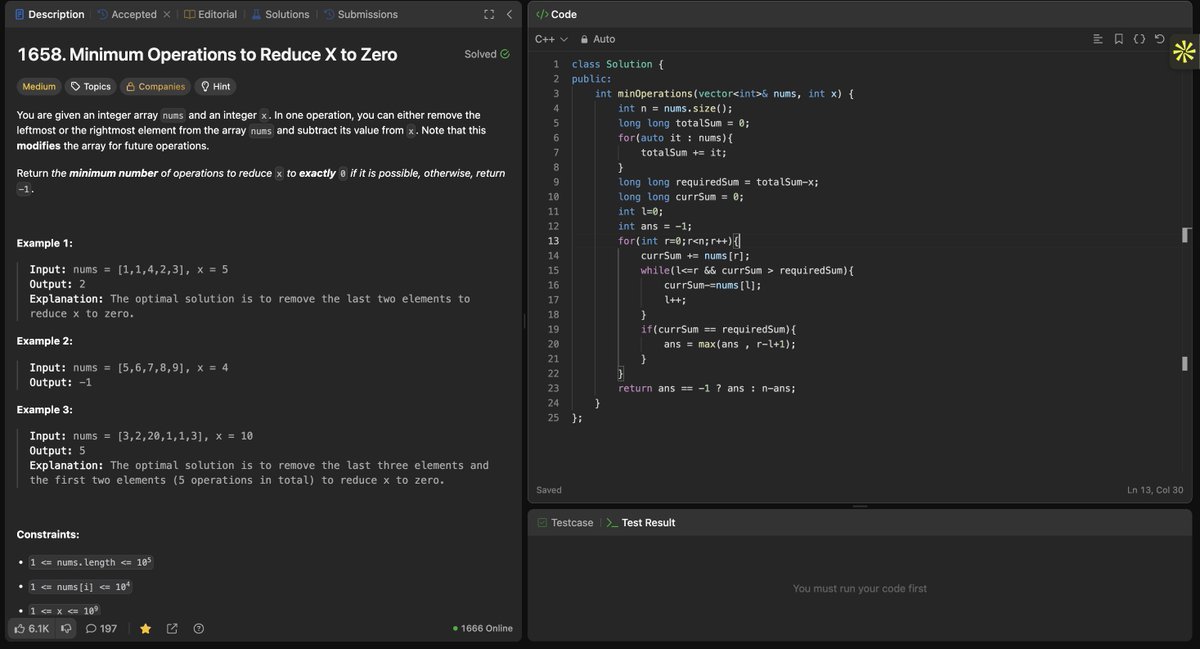Place cursor on 'long long requiredSum' code line
The height and width of the screenshot is (649, 1200).
(x=719, y=182)
